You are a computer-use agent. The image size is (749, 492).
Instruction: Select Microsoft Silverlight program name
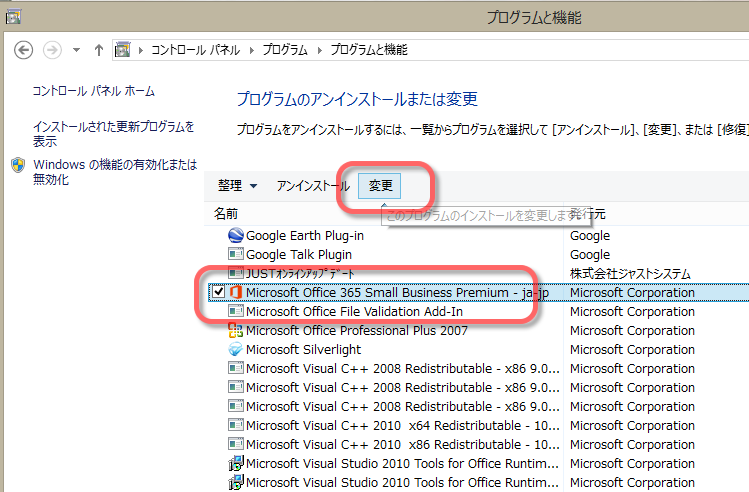(303, 350)
